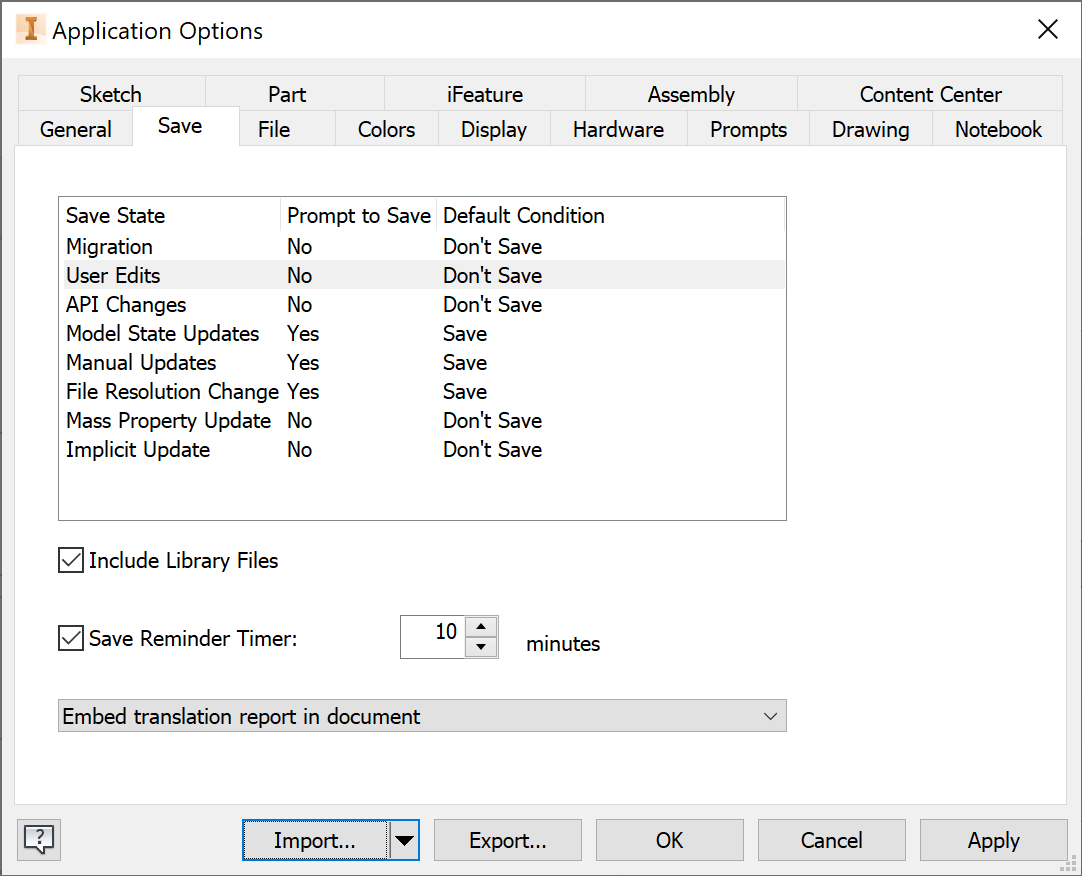
Task: Disable the Save Reminder Timer checkbox
Action: click(x=71, y=638)
